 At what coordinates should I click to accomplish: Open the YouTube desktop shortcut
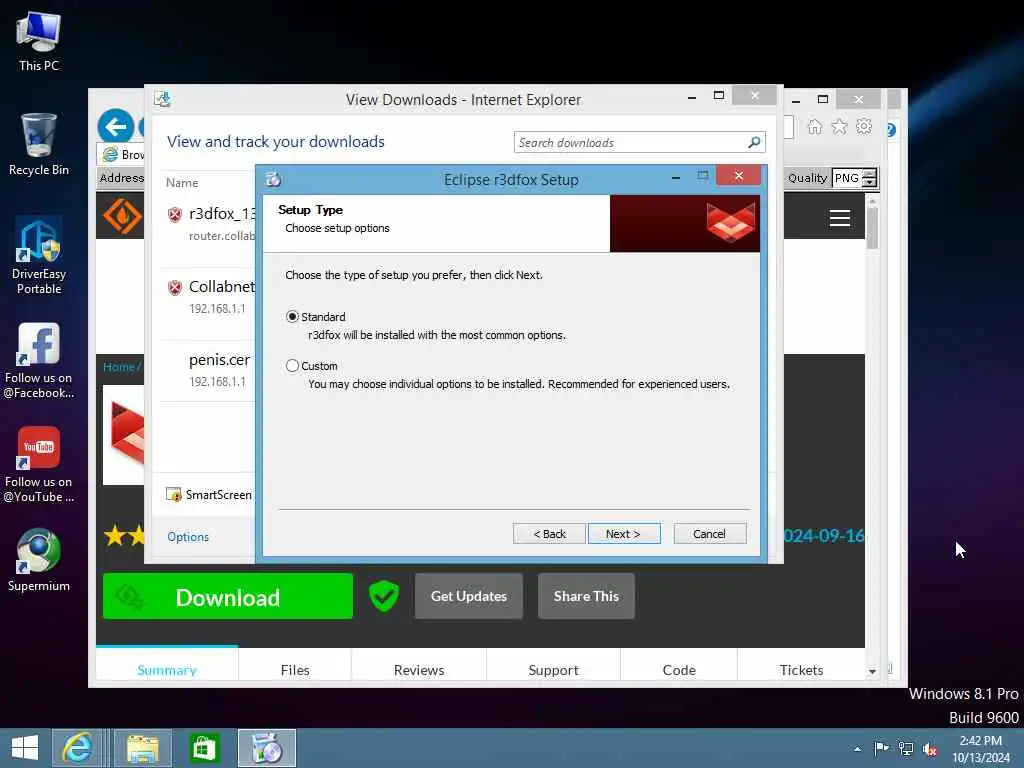coord(39,464)
